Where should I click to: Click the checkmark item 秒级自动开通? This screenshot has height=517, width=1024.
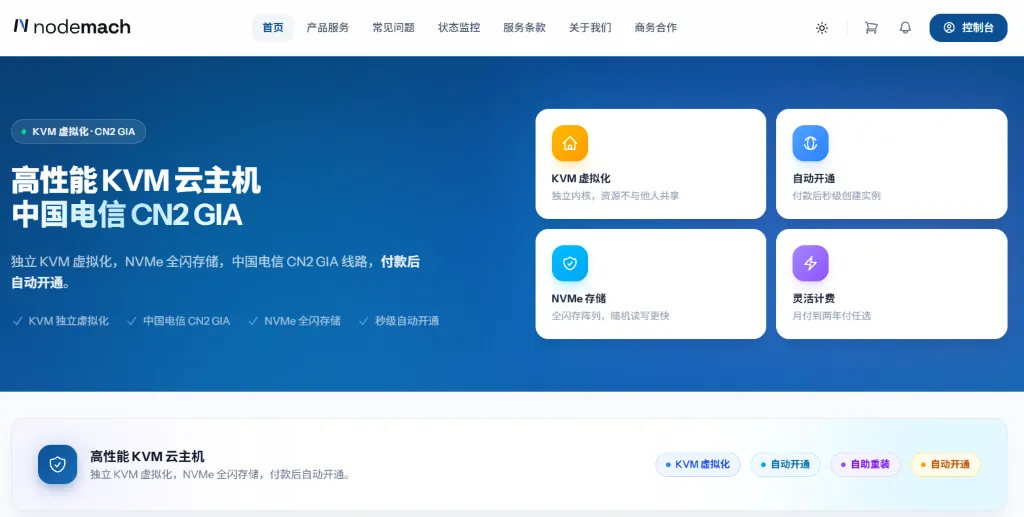pos(399,321)
